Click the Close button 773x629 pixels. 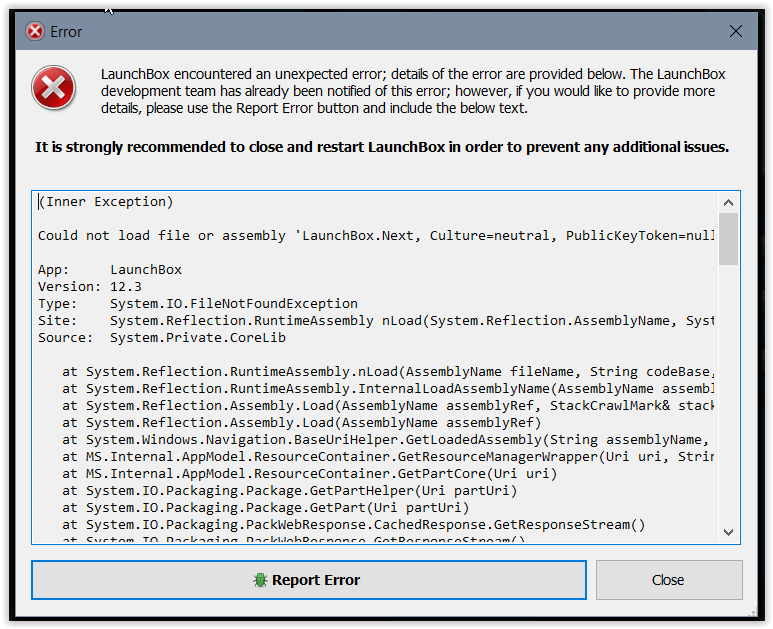tap(668, 580)
